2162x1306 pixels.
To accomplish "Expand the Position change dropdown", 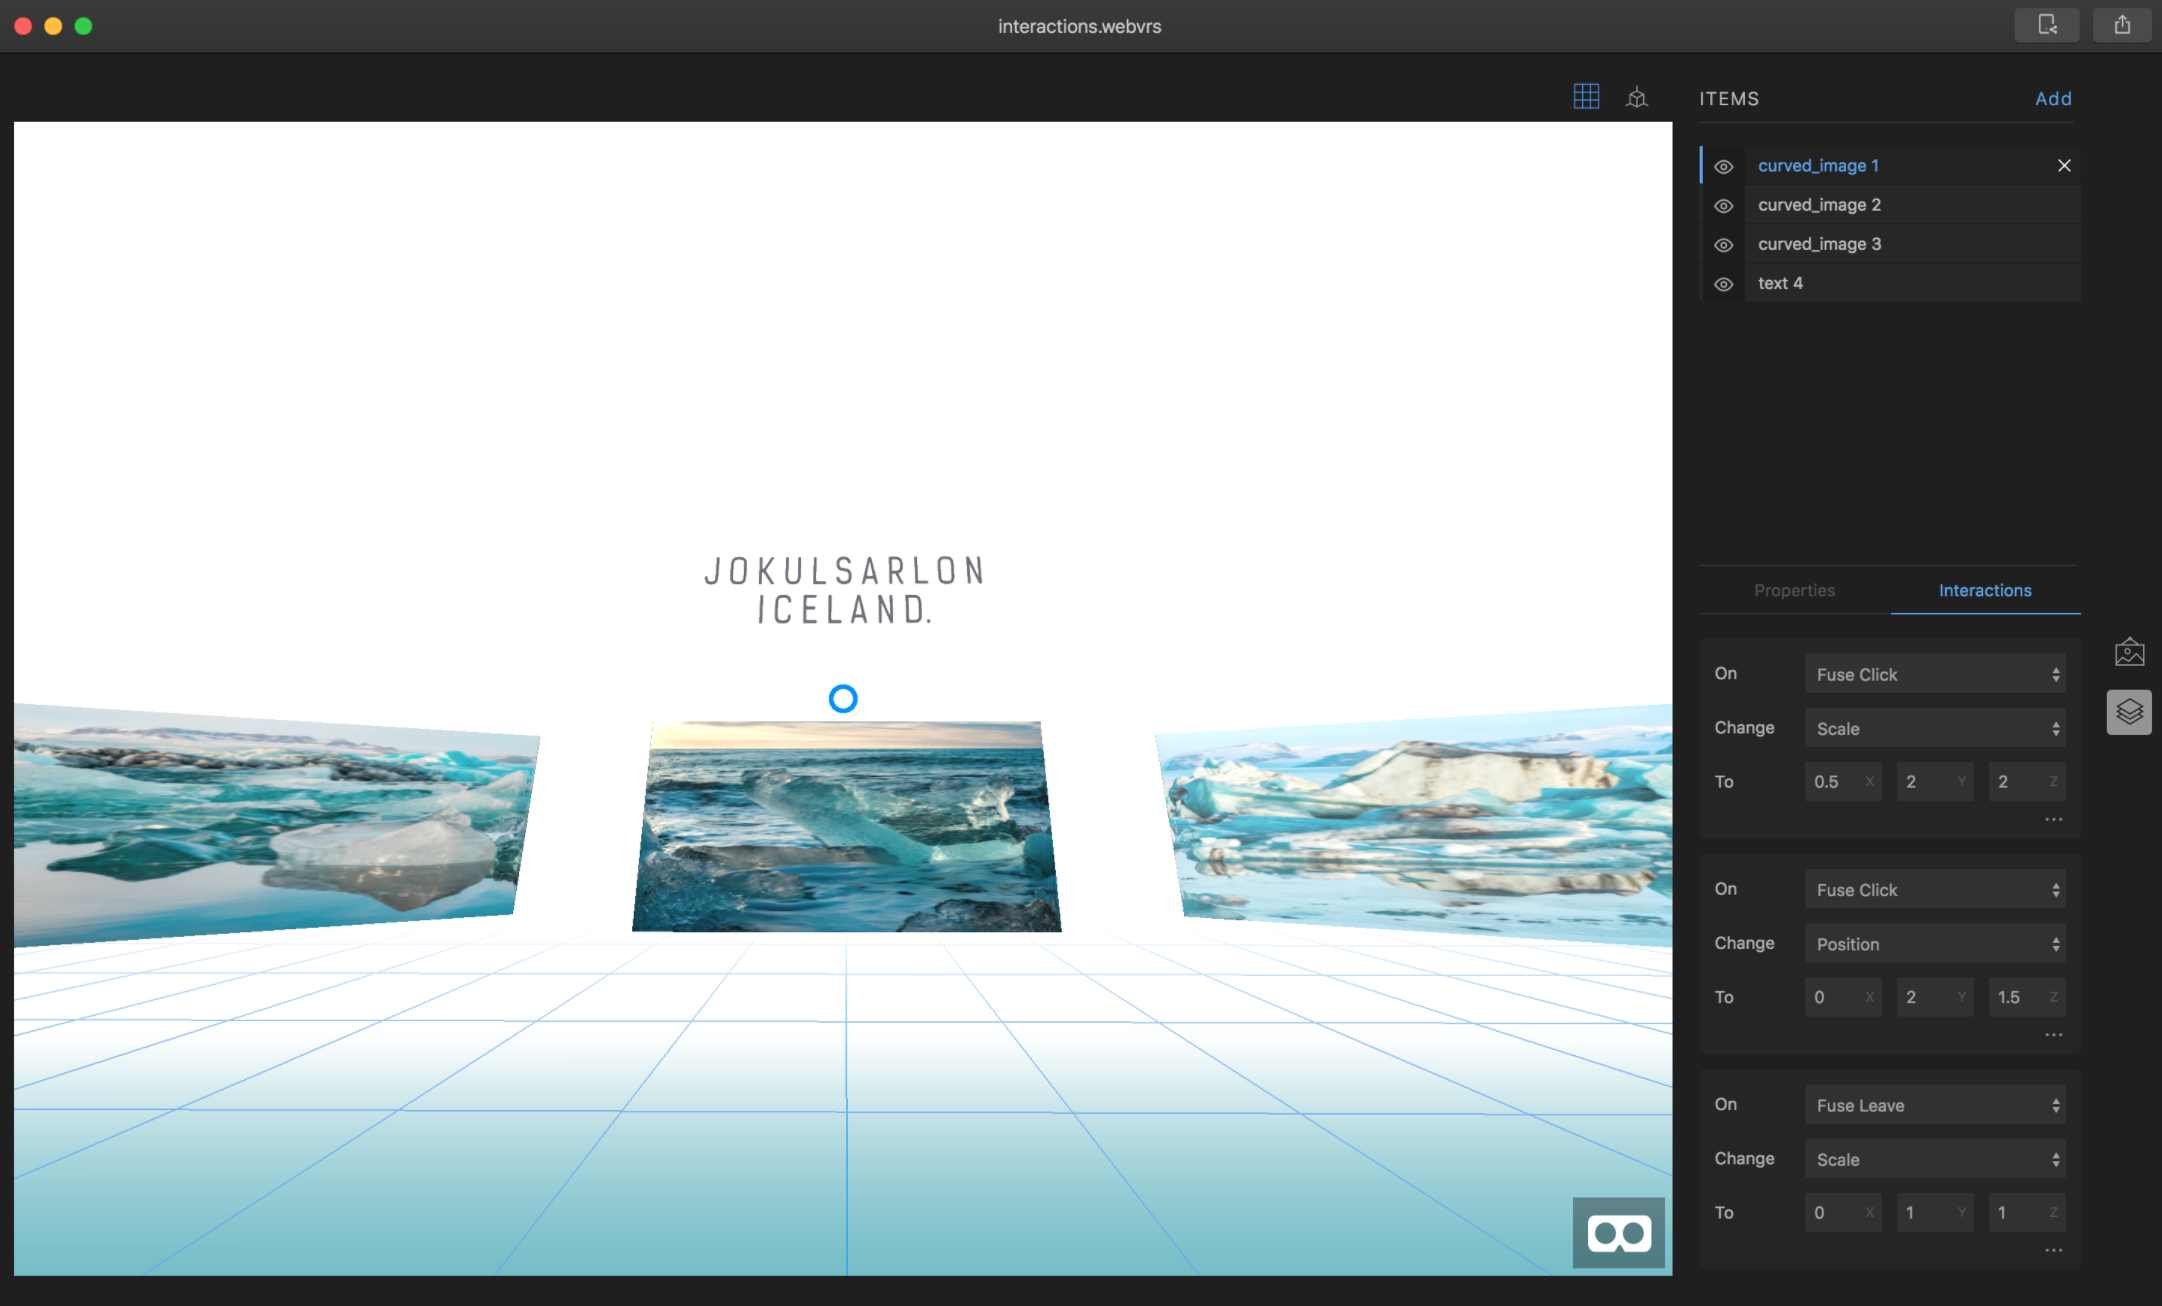I will [1934, 944].
